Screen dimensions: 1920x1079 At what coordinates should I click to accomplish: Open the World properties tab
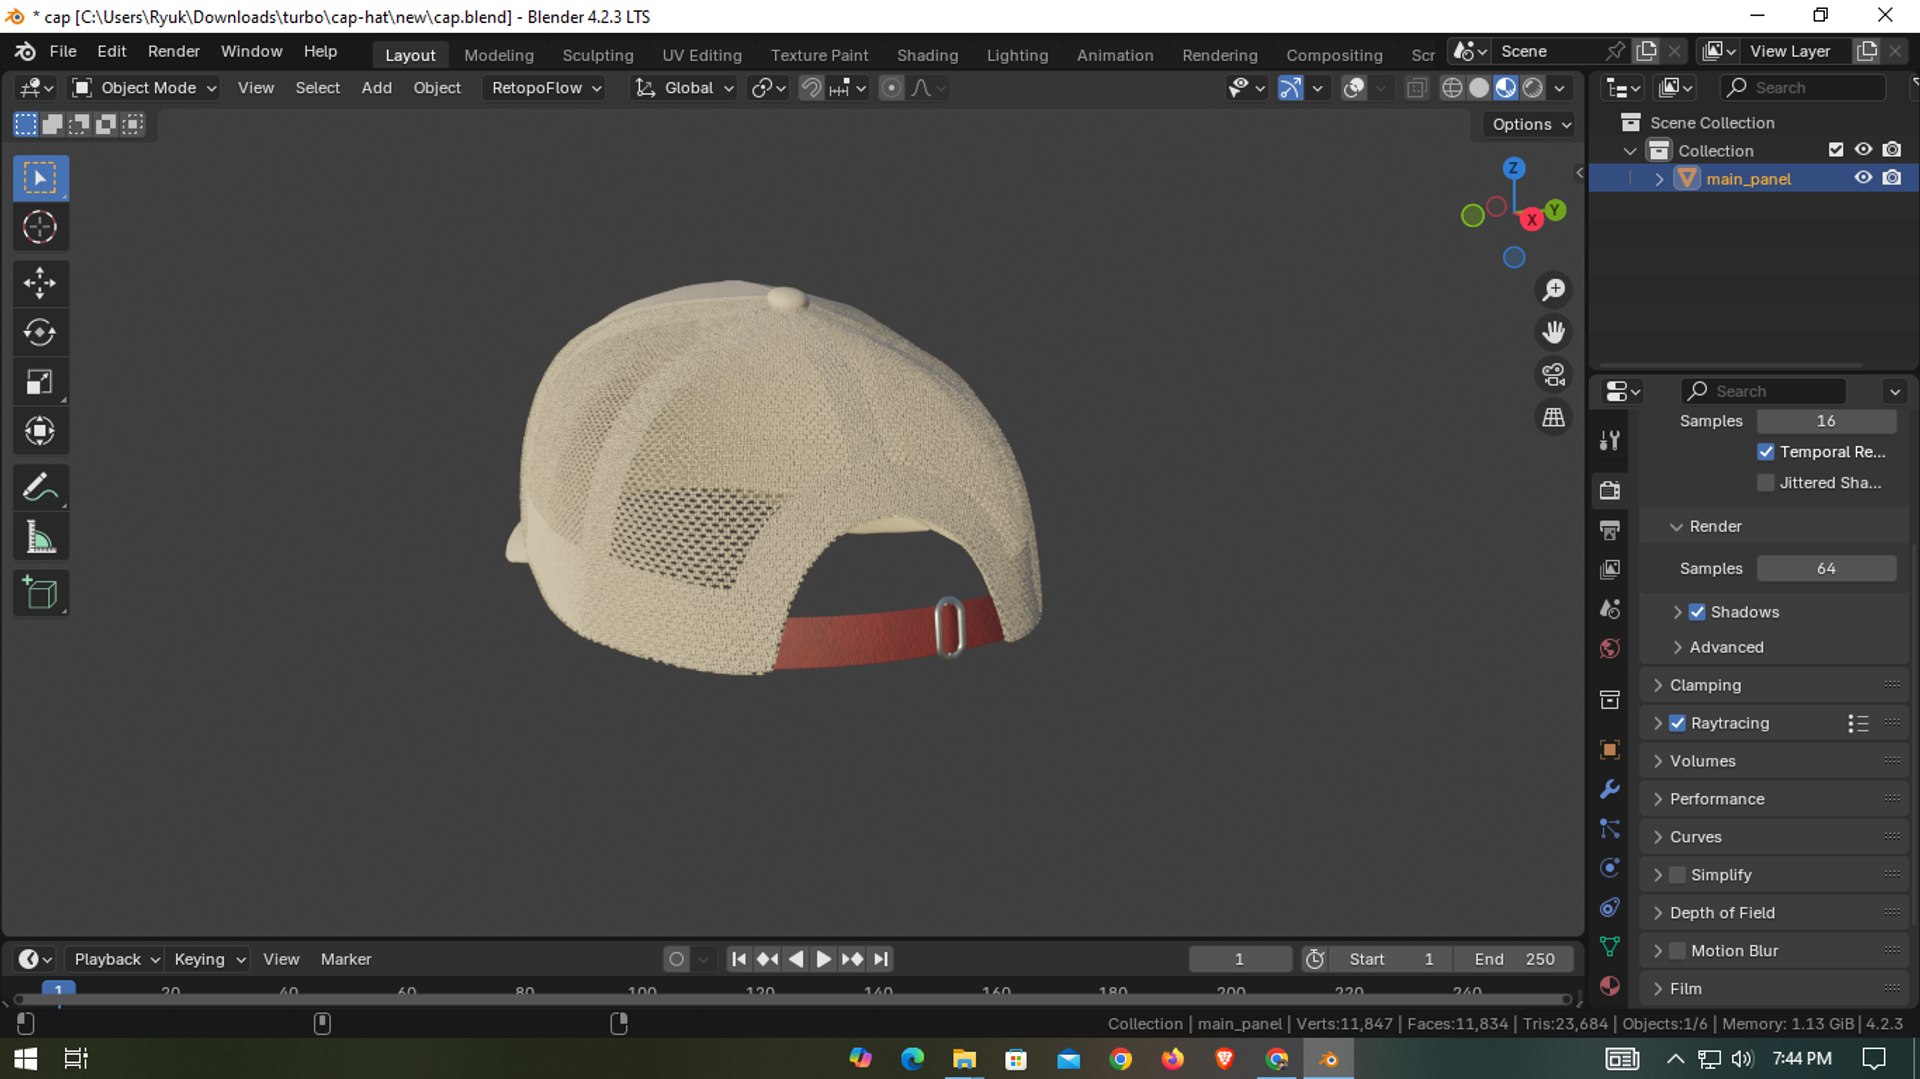(1609, 649)
